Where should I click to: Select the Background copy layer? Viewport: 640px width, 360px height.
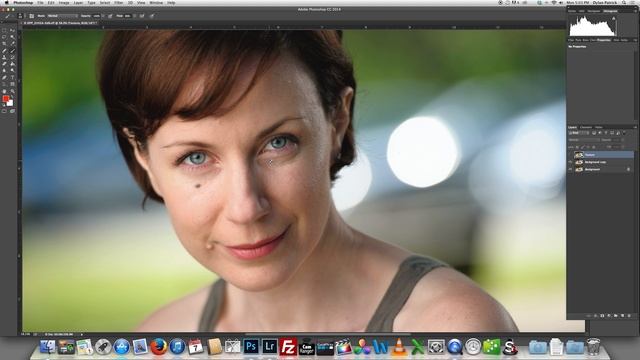[601, 162]
